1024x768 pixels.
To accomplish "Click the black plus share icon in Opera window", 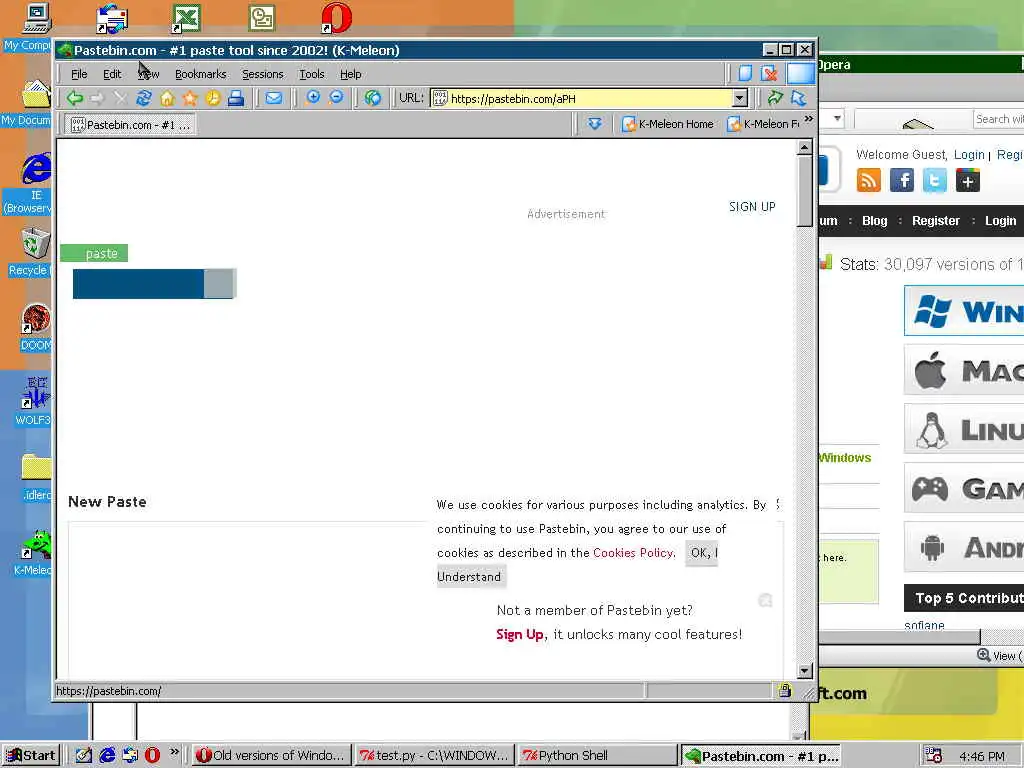I will pyautogui.click(x=968, y=180).
